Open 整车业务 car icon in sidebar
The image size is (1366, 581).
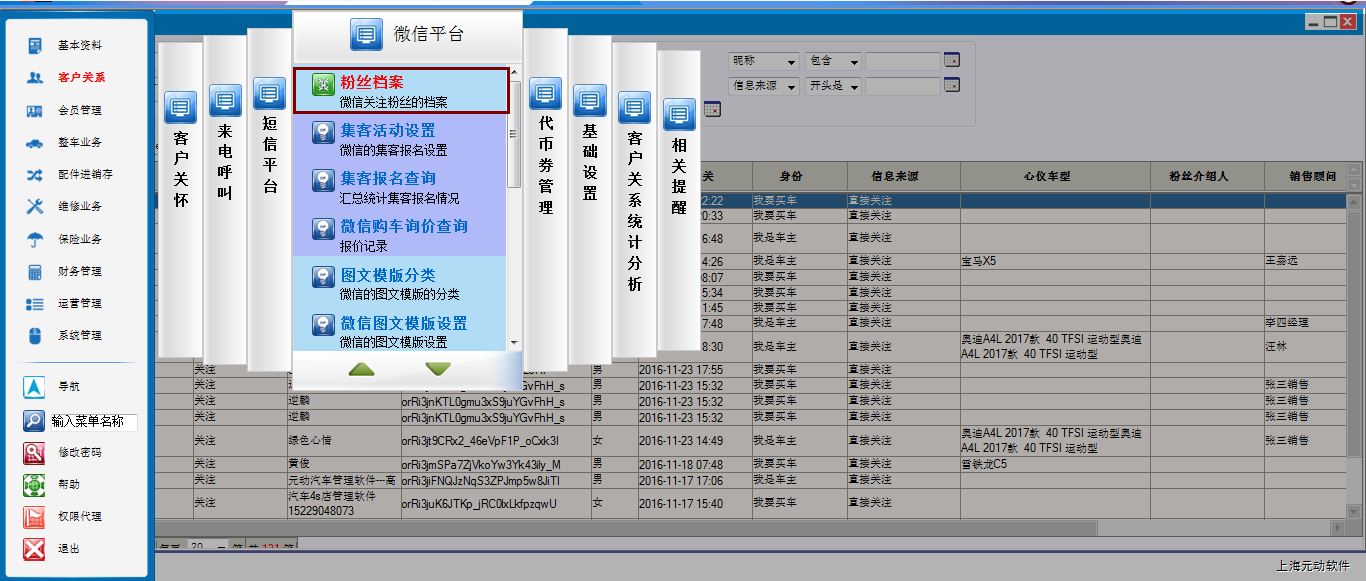tap(35, 142)
